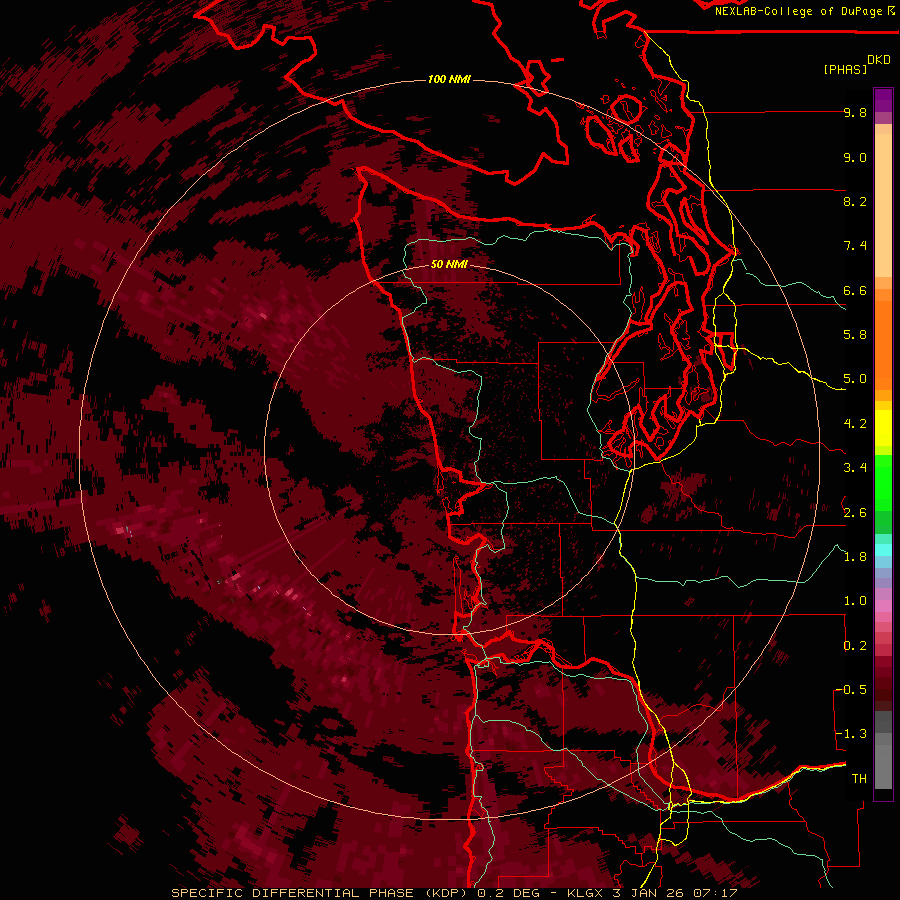
Task: Click the 0.2 legend value
Action: click(855, 645)
